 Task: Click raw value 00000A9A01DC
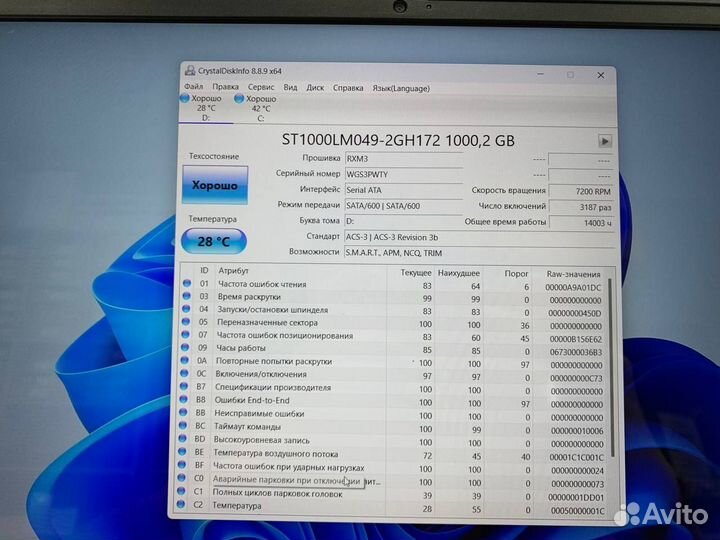tap(573, 287)
